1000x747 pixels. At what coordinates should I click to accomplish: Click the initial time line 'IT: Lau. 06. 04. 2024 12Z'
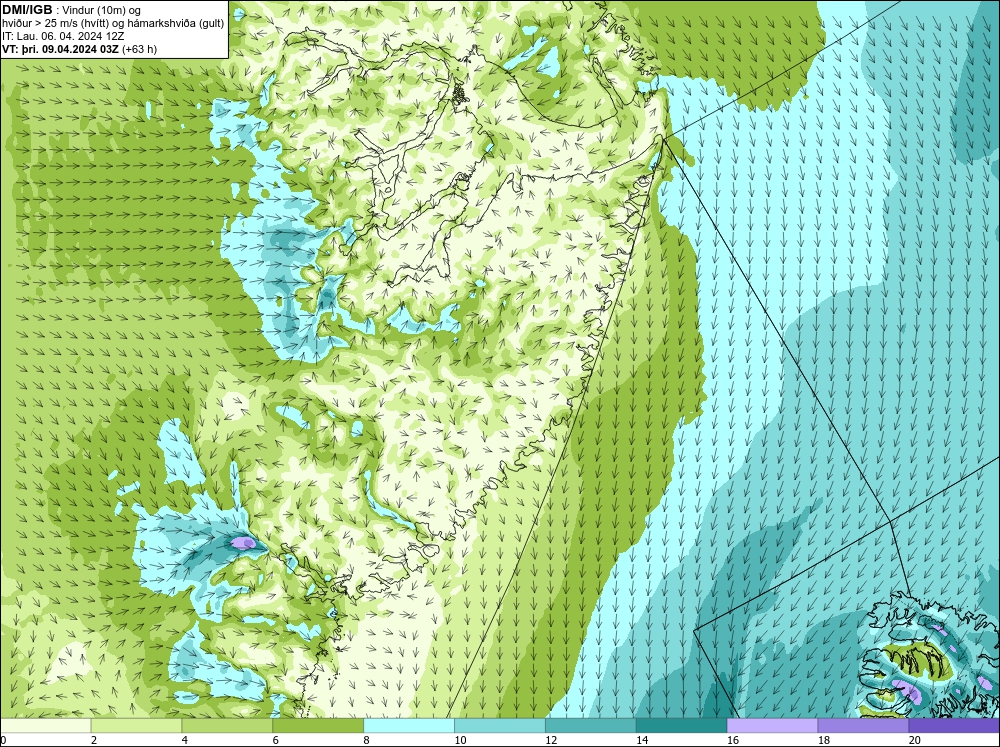63,36
